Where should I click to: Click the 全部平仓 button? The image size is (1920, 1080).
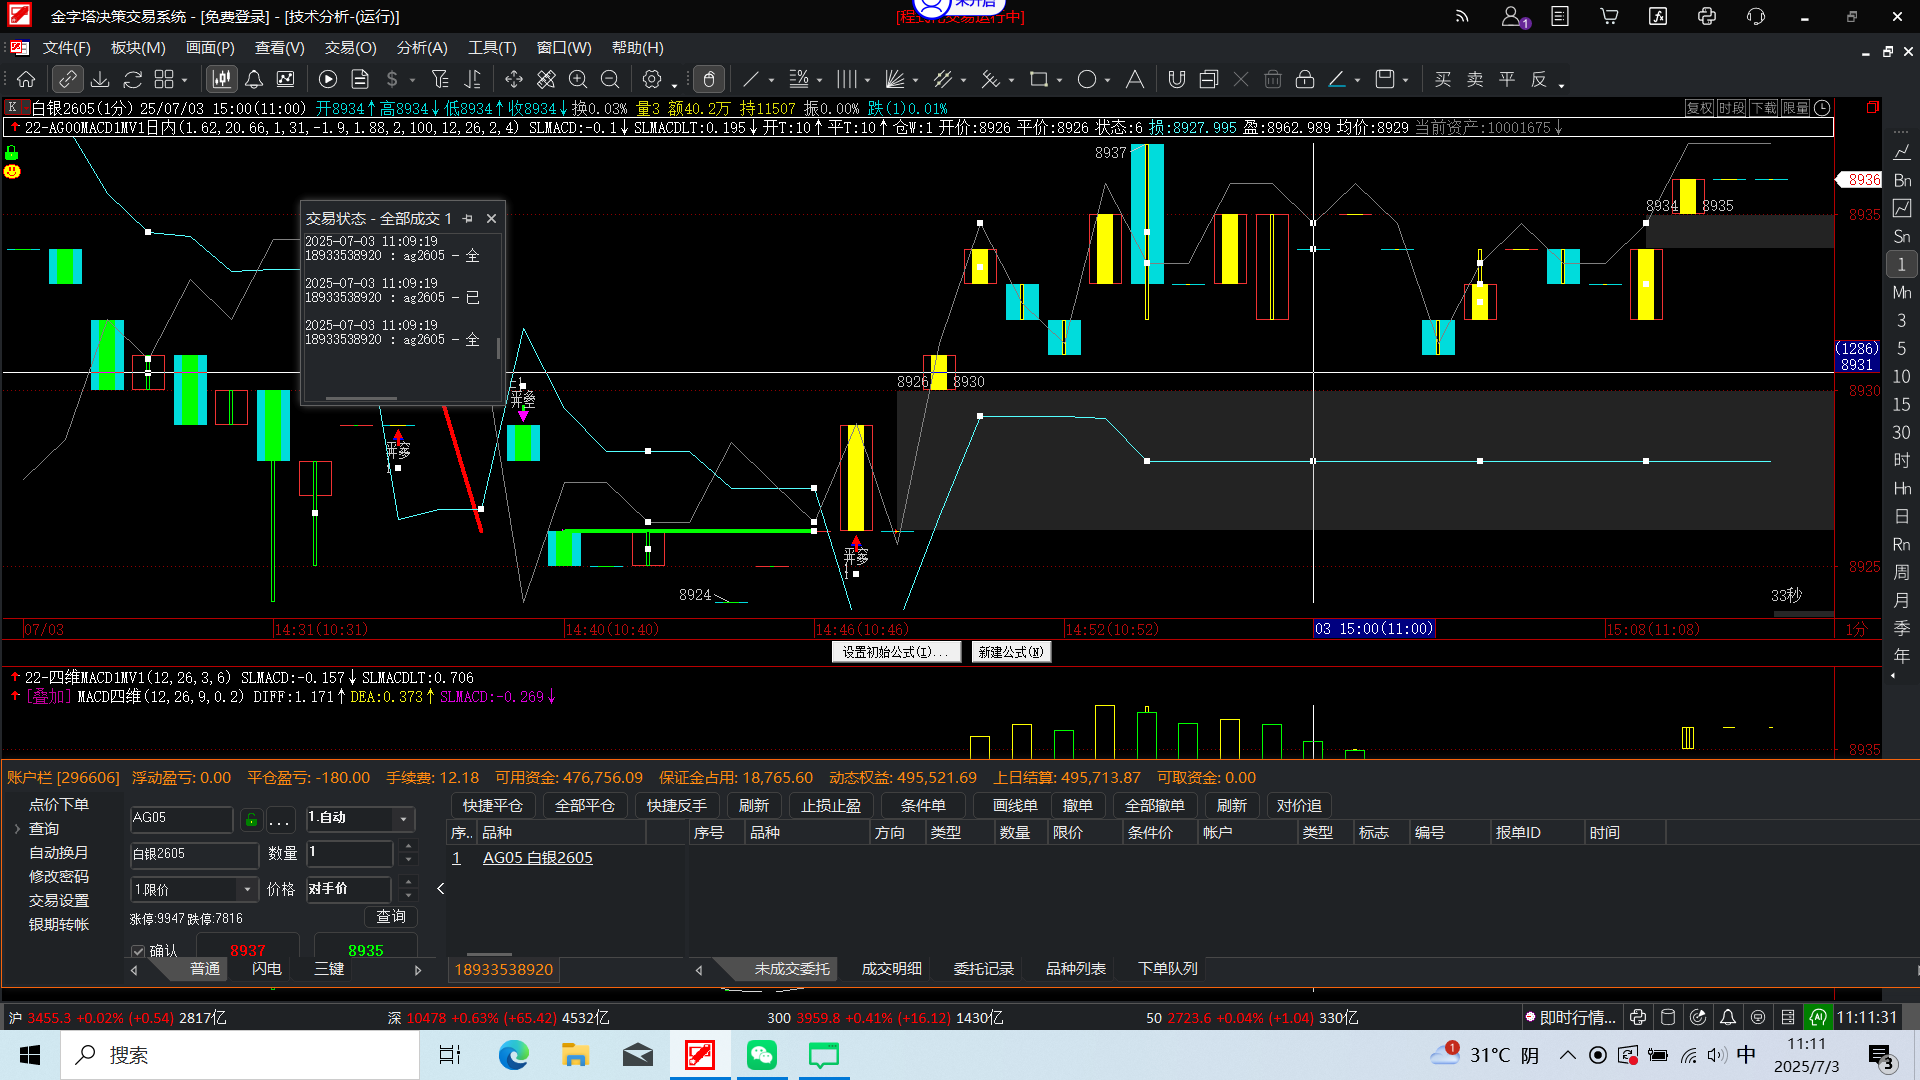tap(585, 806)
